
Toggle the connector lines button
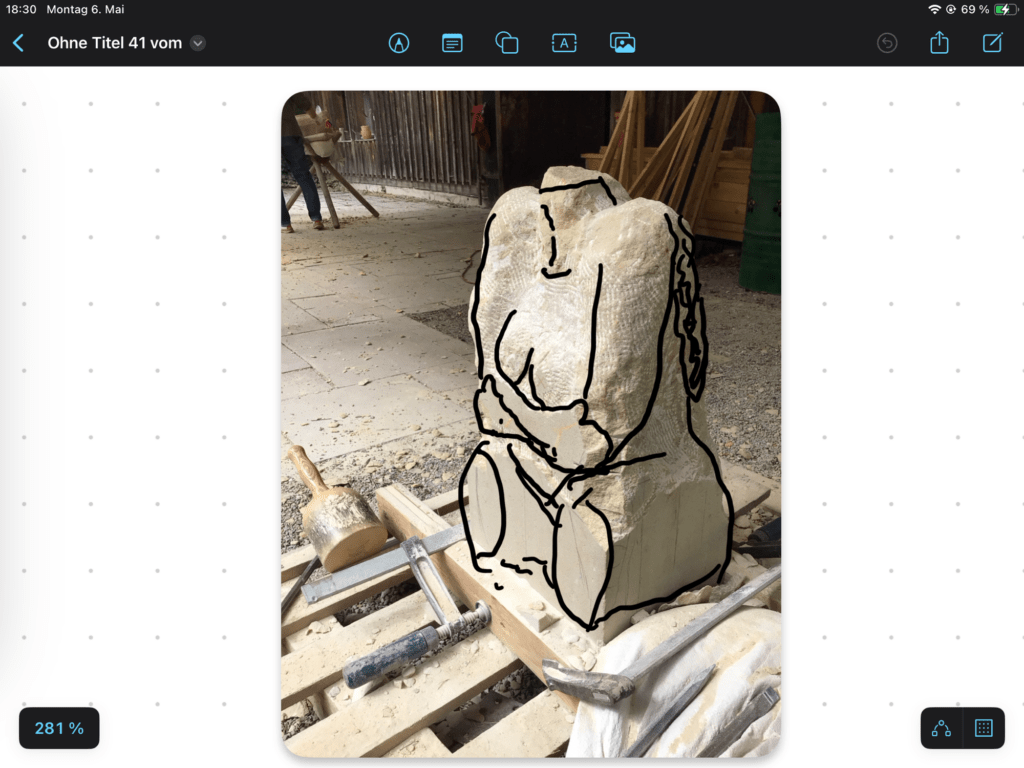tap(941, 728)
